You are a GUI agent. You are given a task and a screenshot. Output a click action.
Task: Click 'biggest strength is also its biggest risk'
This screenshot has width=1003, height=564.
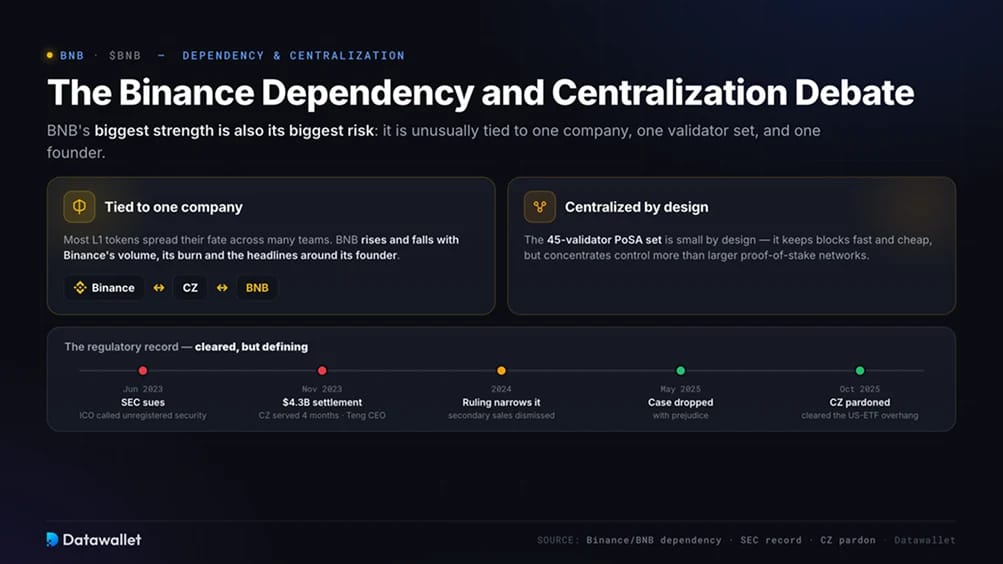click(x=234, y=130)
